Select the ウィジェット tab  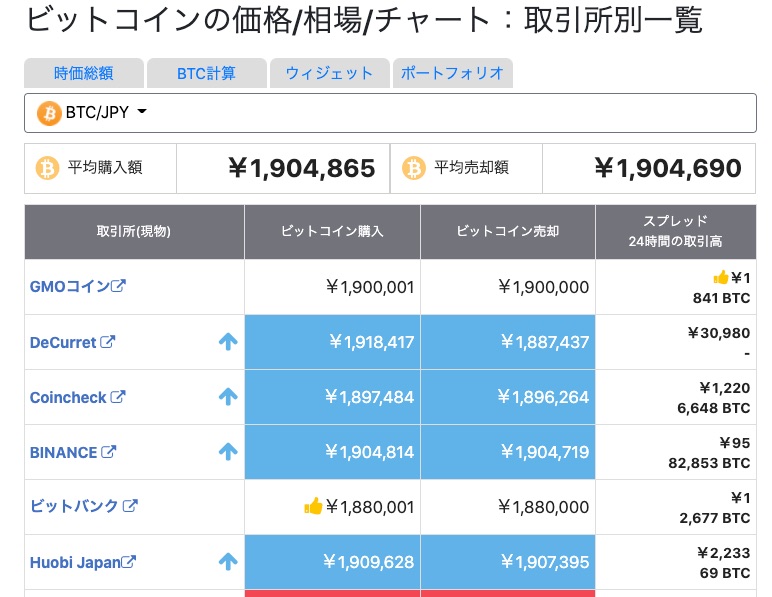[329, 73]
